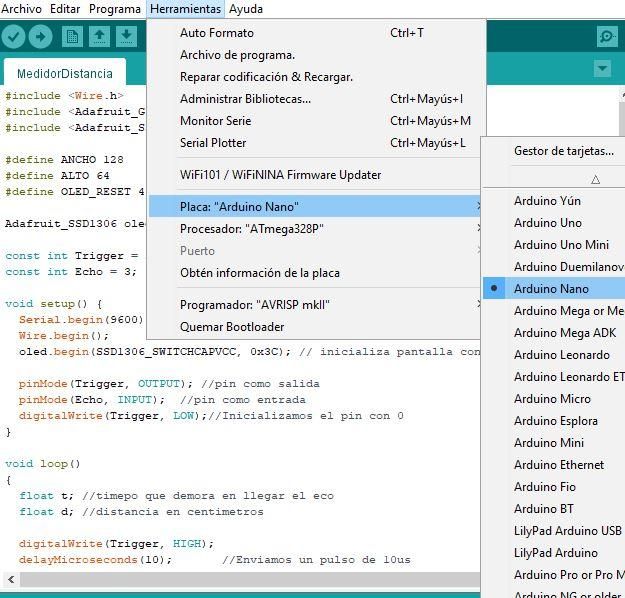Select the checked Arduino Nano board
This screenshot has width=625, height=598.
pyautogui.click(x=554, y=289)
